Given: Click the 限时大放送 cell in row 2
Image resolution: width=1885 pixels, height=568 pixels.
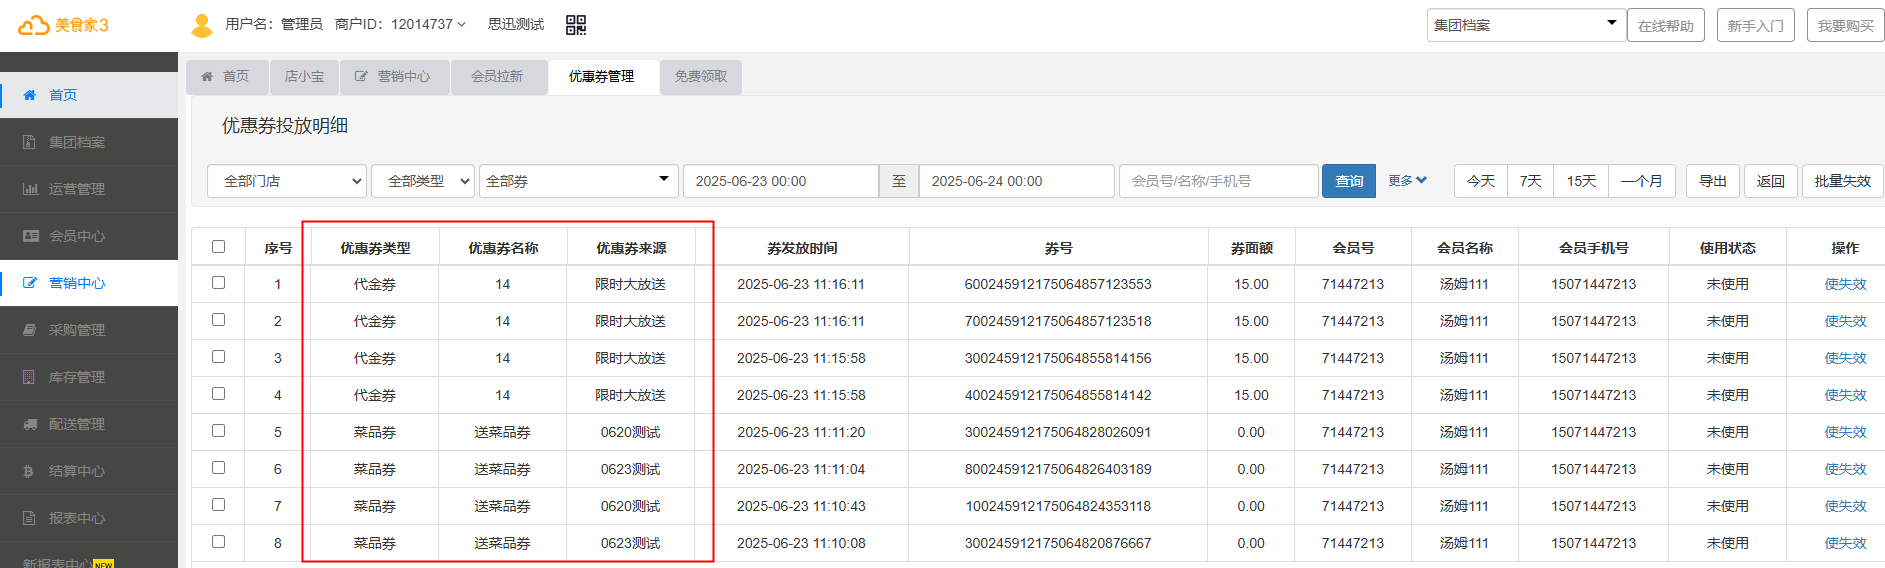Looking at the screenshot, I should coord(630,321).
